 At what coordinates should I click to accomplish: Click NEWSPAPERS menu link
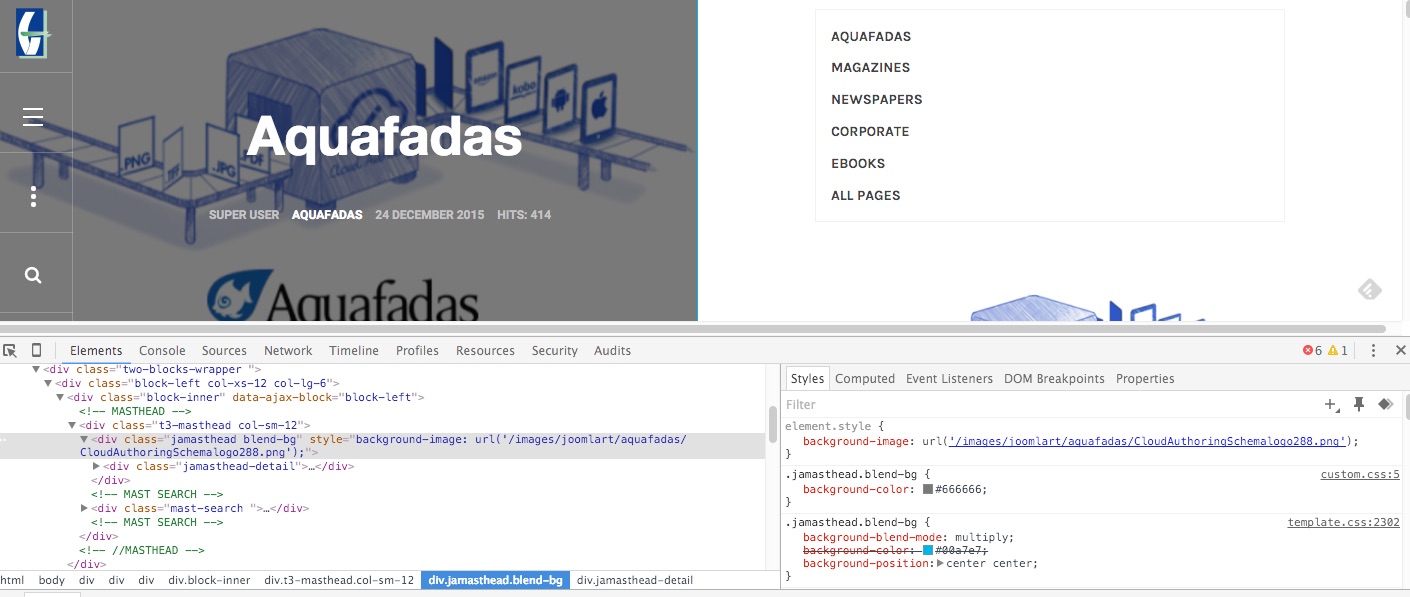tap(877, 100)
